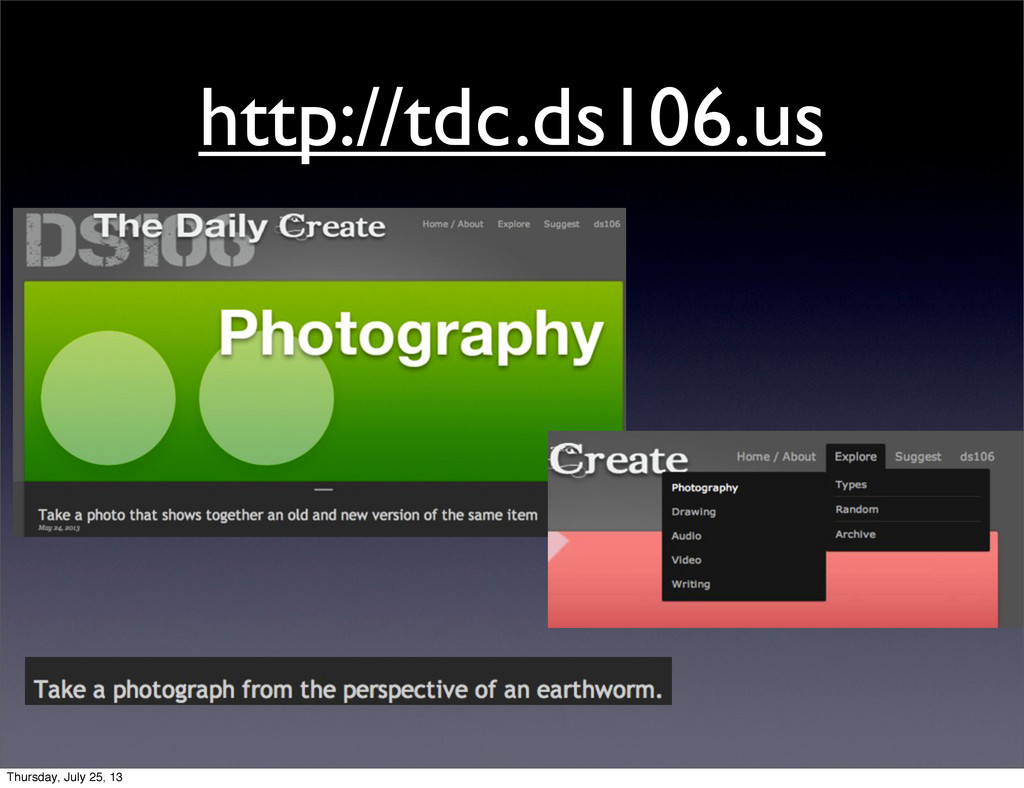This screenshot has width=1024, height=788.
Task: Click the earthworm perspective photograph prompt
Action: pyautogui.click(x=348, y=689)
